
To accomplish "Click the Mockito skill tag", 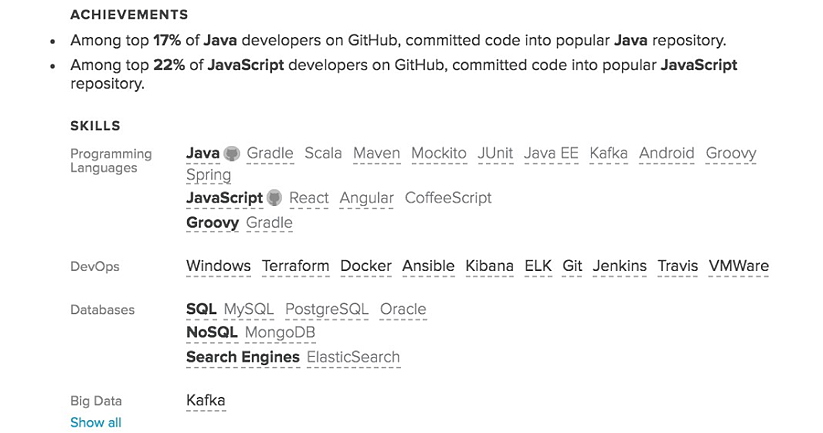I will [x=438, y=154].
